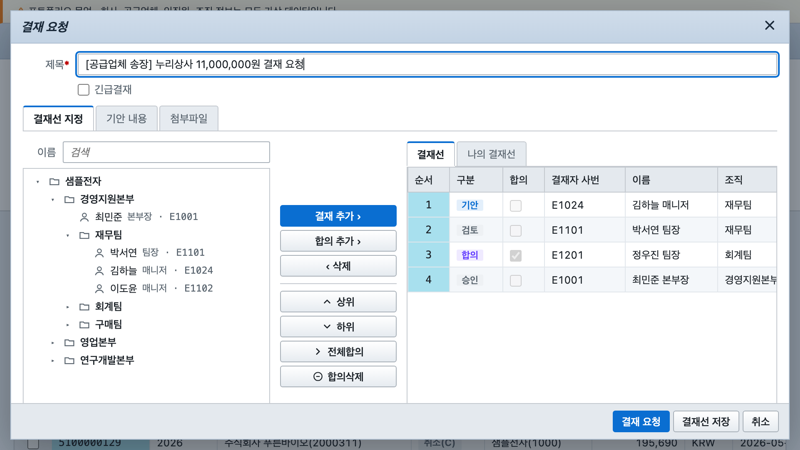Submit with the 결재 요청 button
800x450 pixels.
click(641, 421)
